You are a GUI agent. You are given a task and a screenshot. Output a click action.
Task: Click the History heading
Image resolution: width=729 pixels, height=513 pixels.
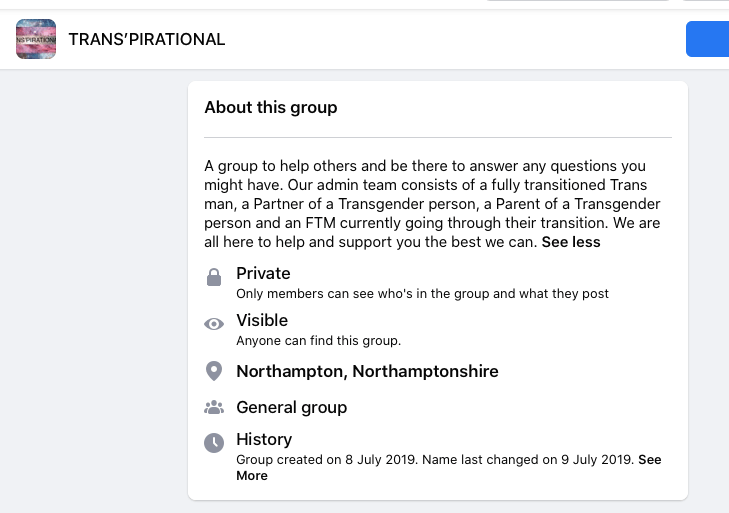point(264,439)
